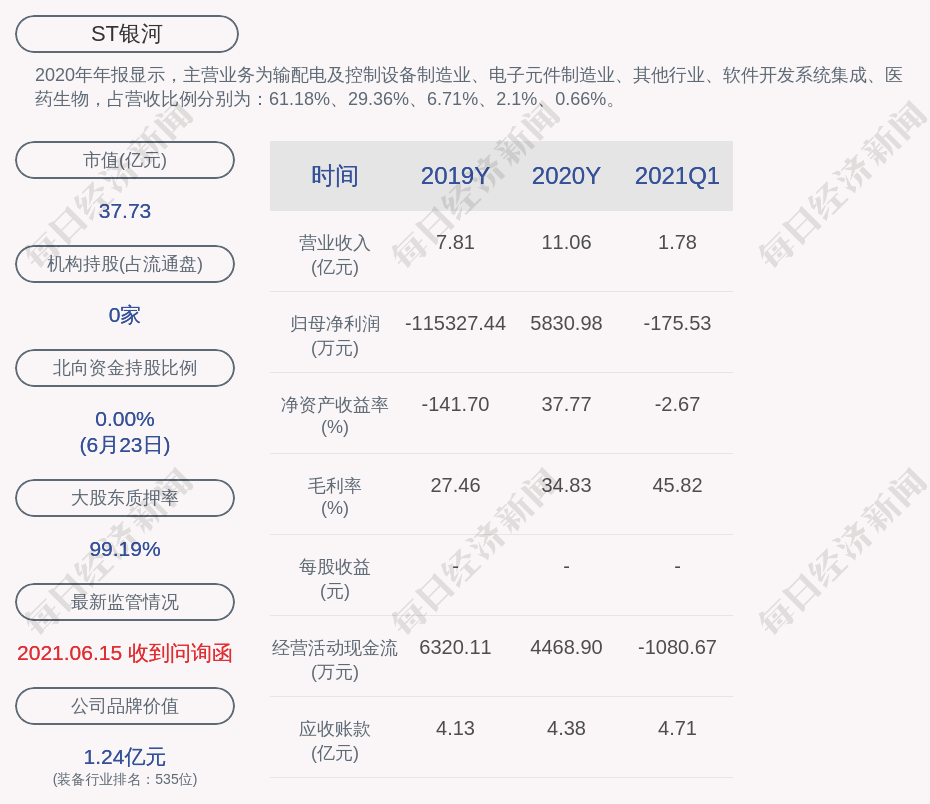Click the 2019Y revenue value 7.81
Image resolution: width=930 pixels, height=804 pixels.
pyautogui.click(x=456, y=243)
